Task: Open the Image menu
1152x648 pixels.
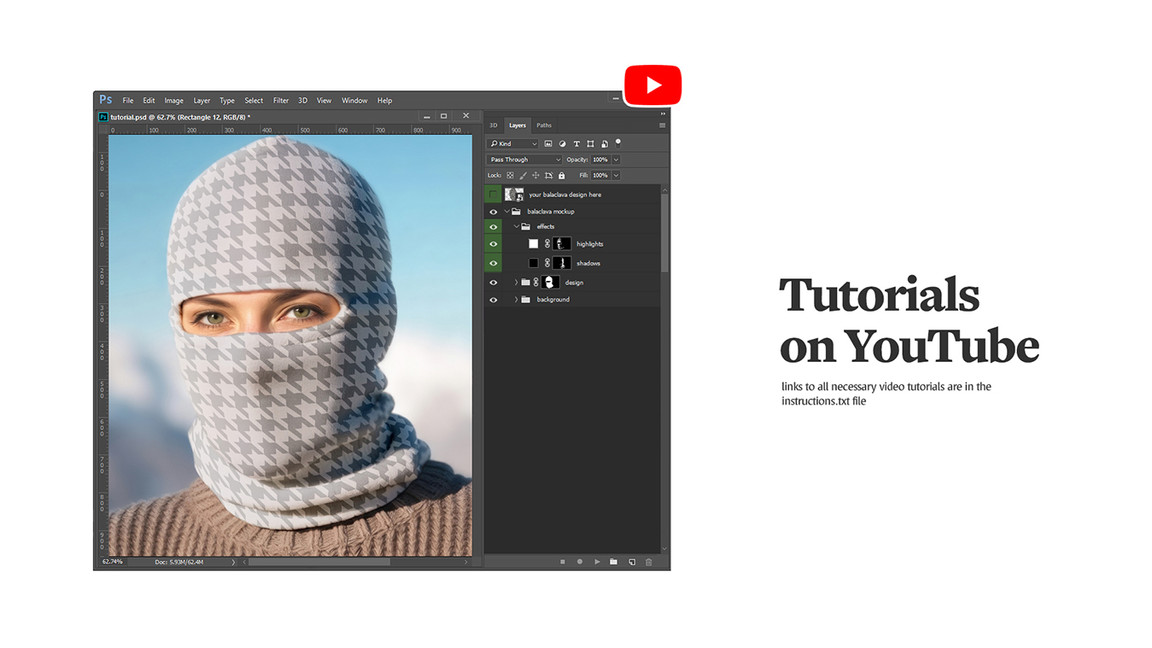Action: (x=174, y=101)
